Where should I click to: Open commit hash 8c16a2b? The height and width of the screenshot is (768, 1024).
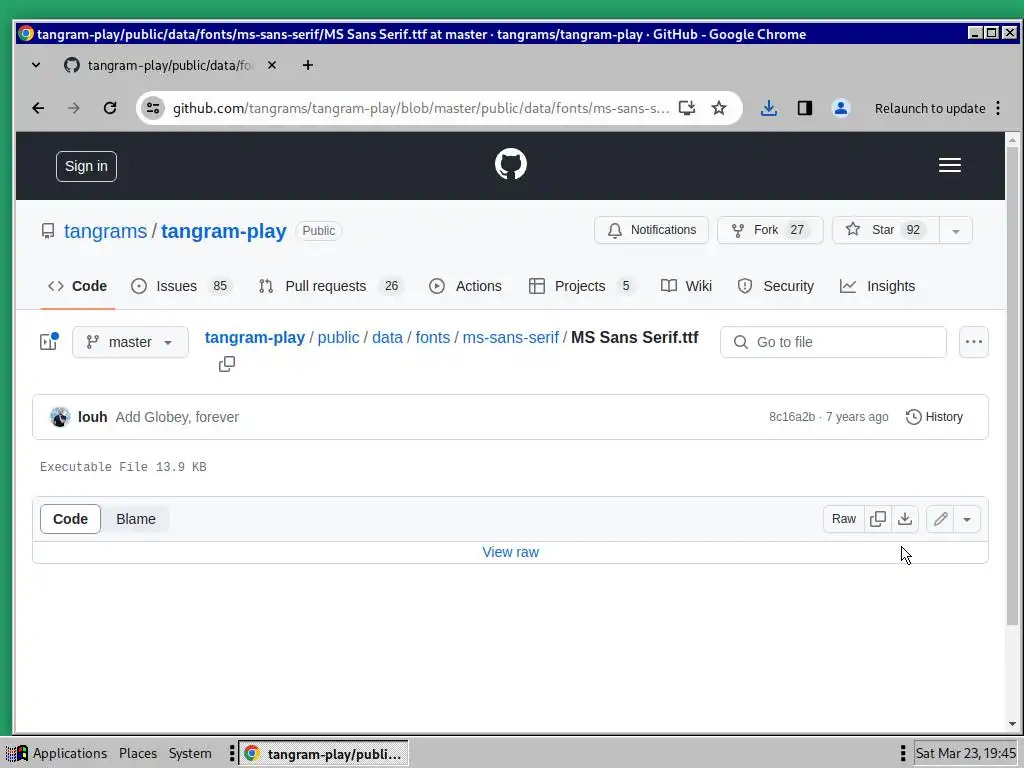pos(792,417)
